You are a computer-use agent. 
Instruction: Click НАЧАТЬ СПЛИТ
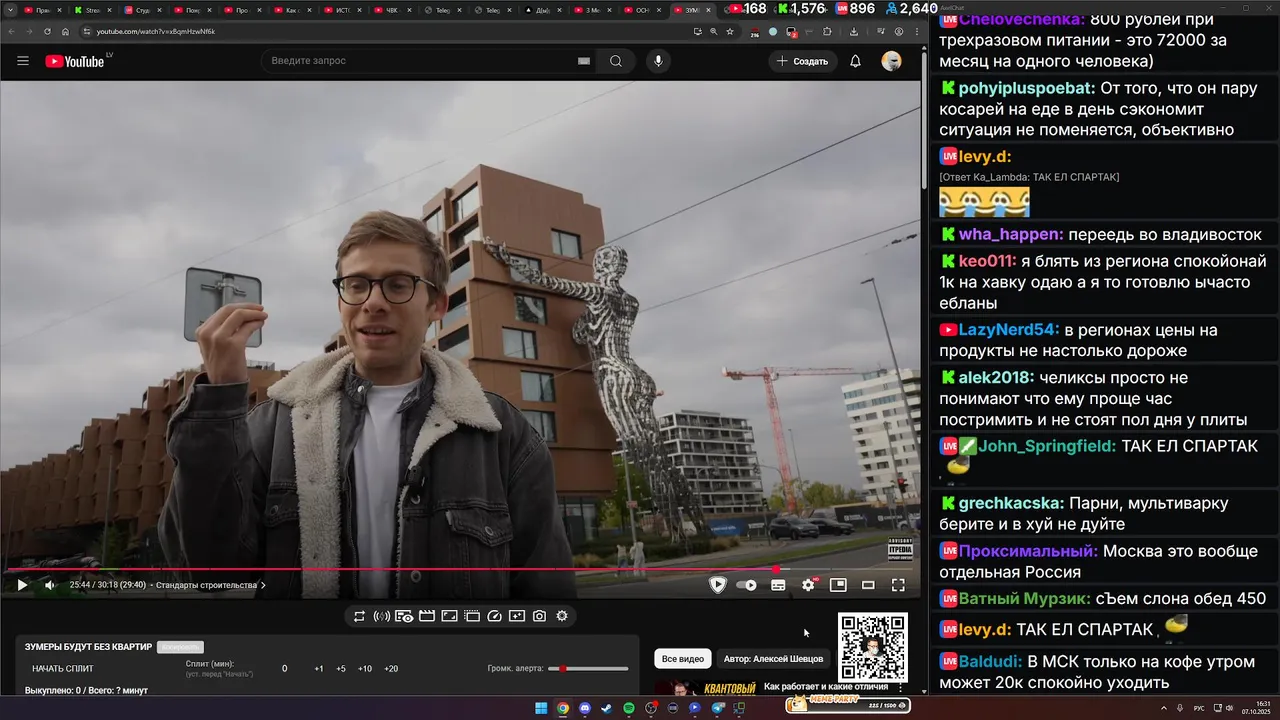coord(63,669)
